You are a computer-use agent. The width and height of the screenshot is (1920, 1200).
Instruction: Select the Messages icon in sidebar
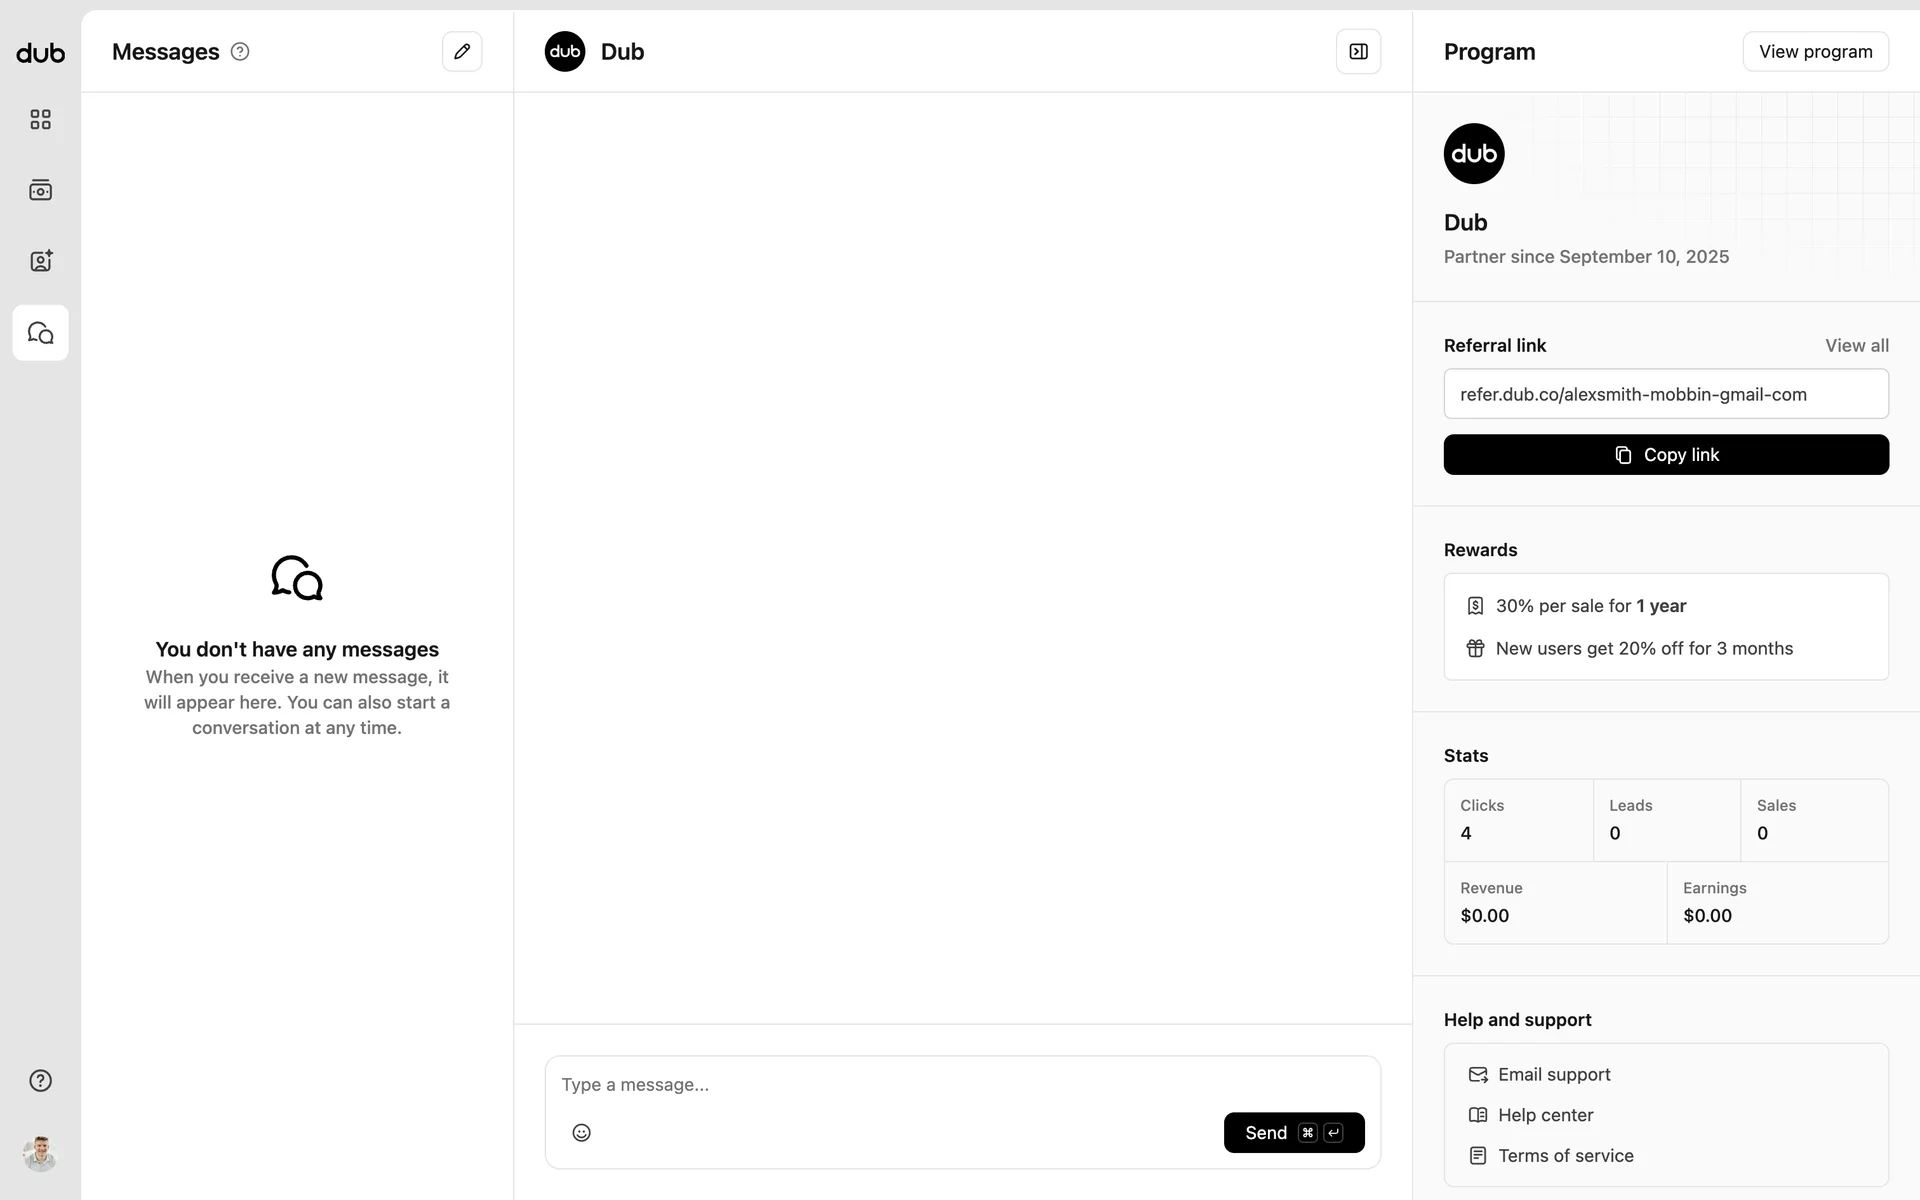[x=40, y=333]
